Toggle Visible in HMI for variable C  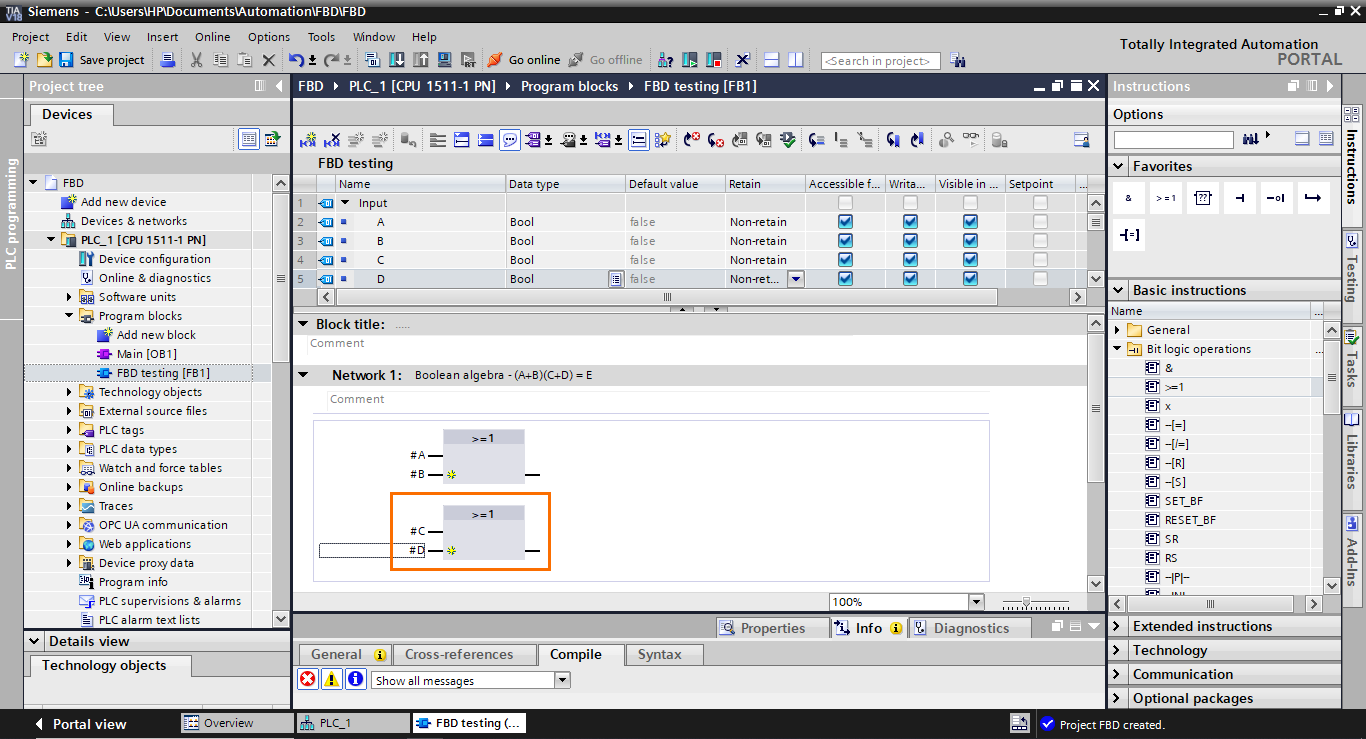click(970, 259)
